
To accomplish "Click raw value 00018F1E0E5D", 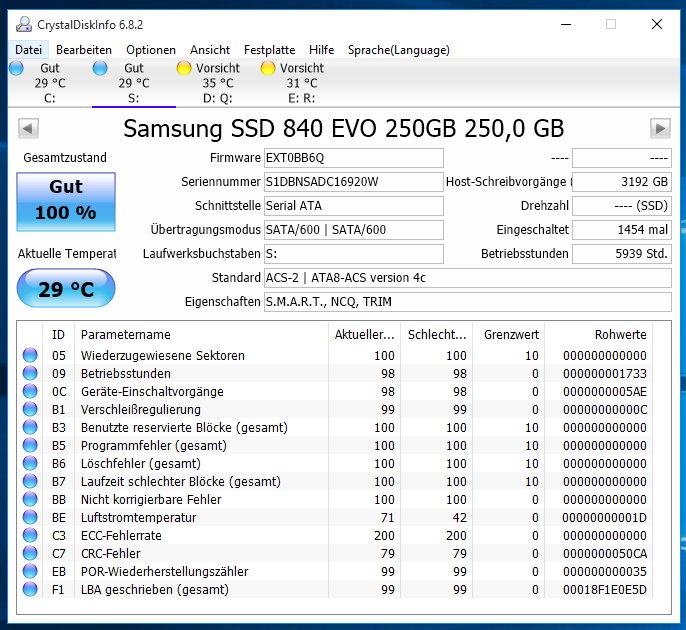I will [605, 590].
